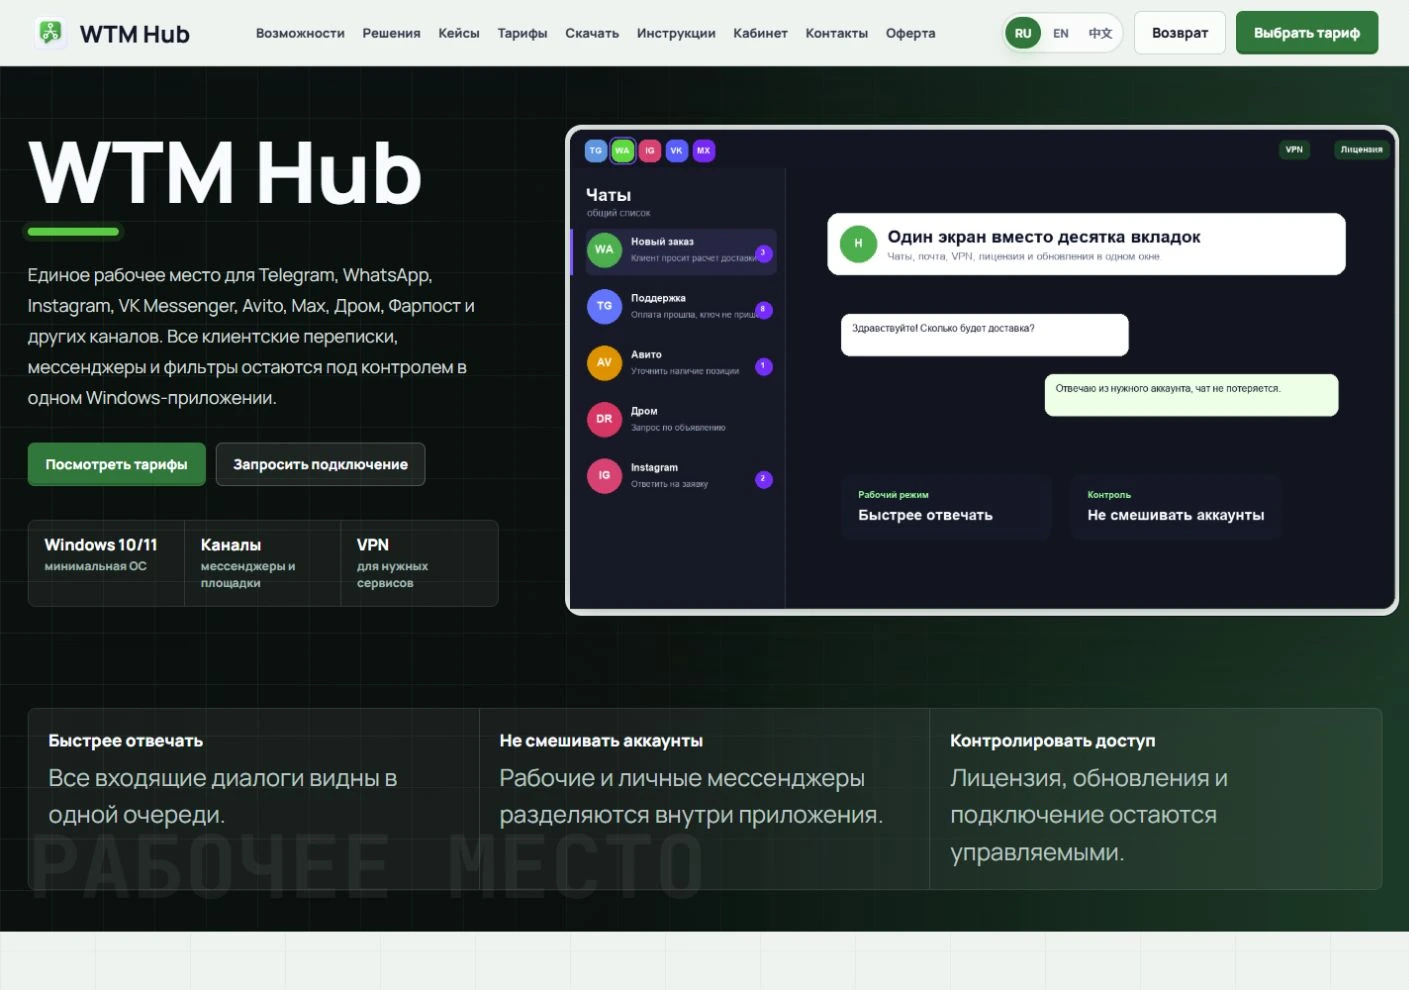Click the VPN для нужных сервисов tile

click(419, 563)
